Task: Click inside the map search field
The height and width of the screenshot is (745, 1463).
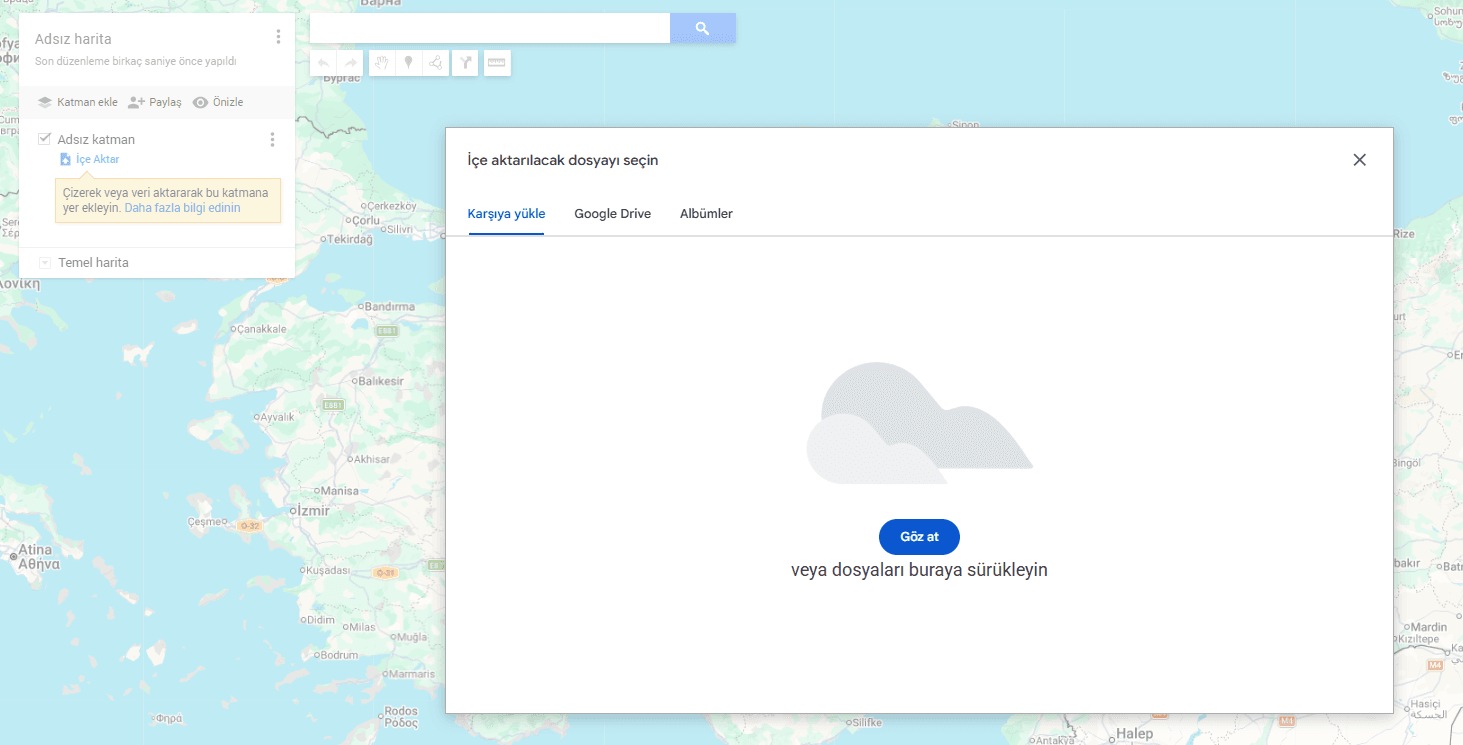Action: 489,29
